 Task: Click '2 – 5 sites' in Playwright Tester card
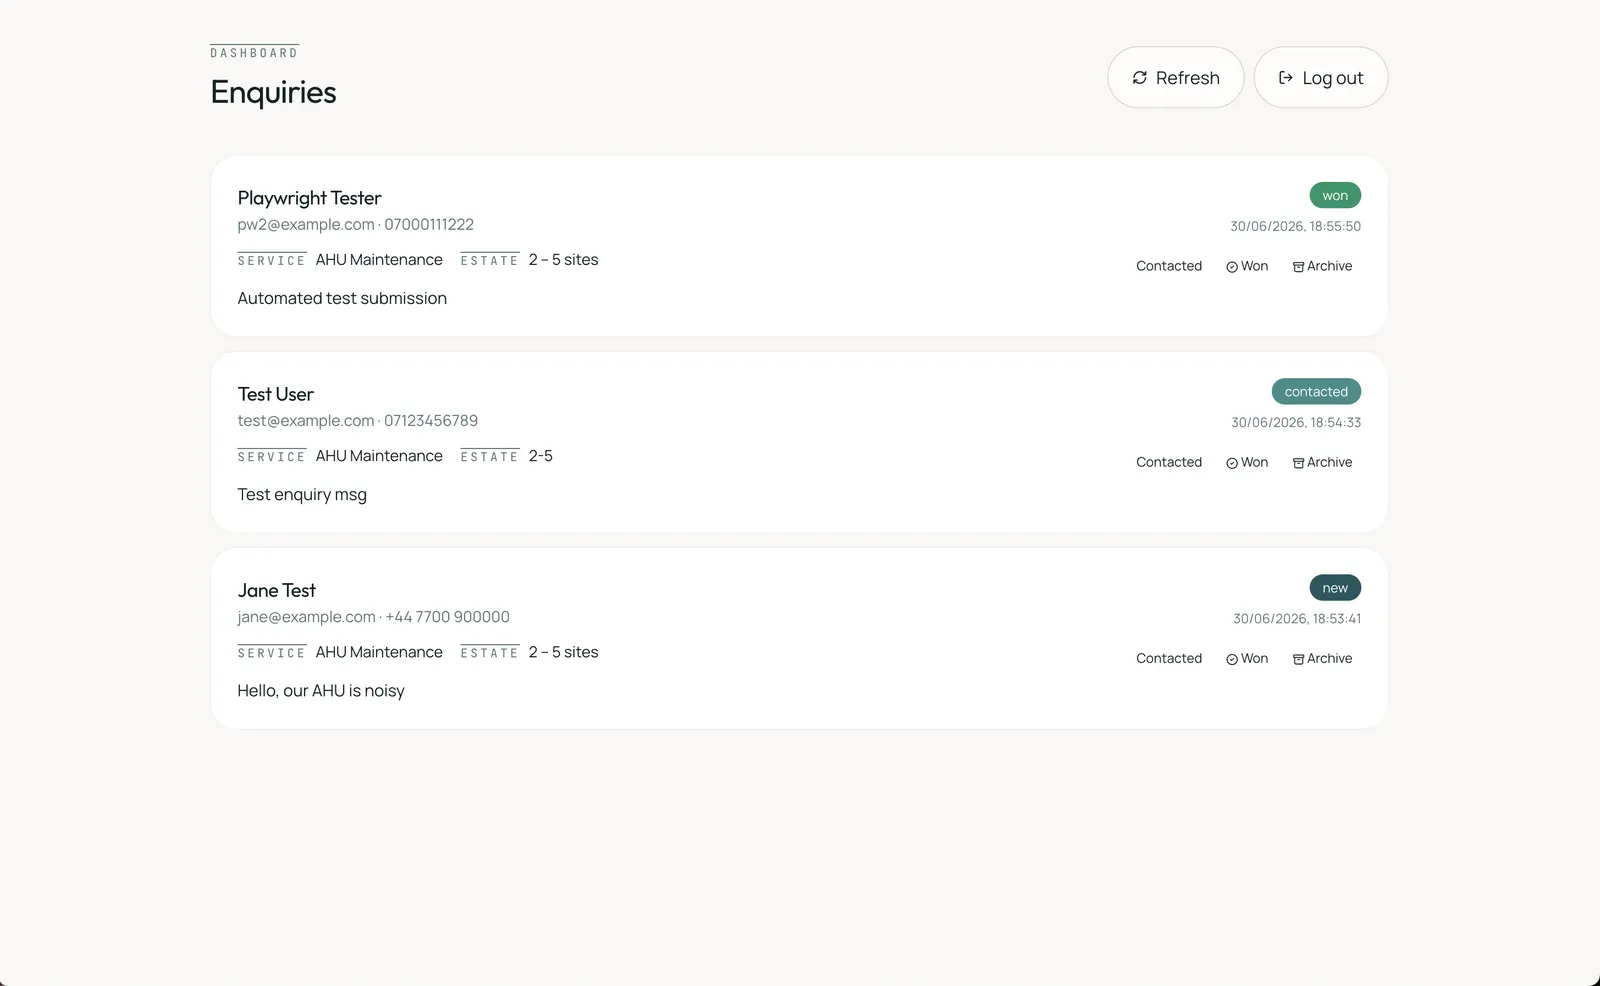coord(563,260)
